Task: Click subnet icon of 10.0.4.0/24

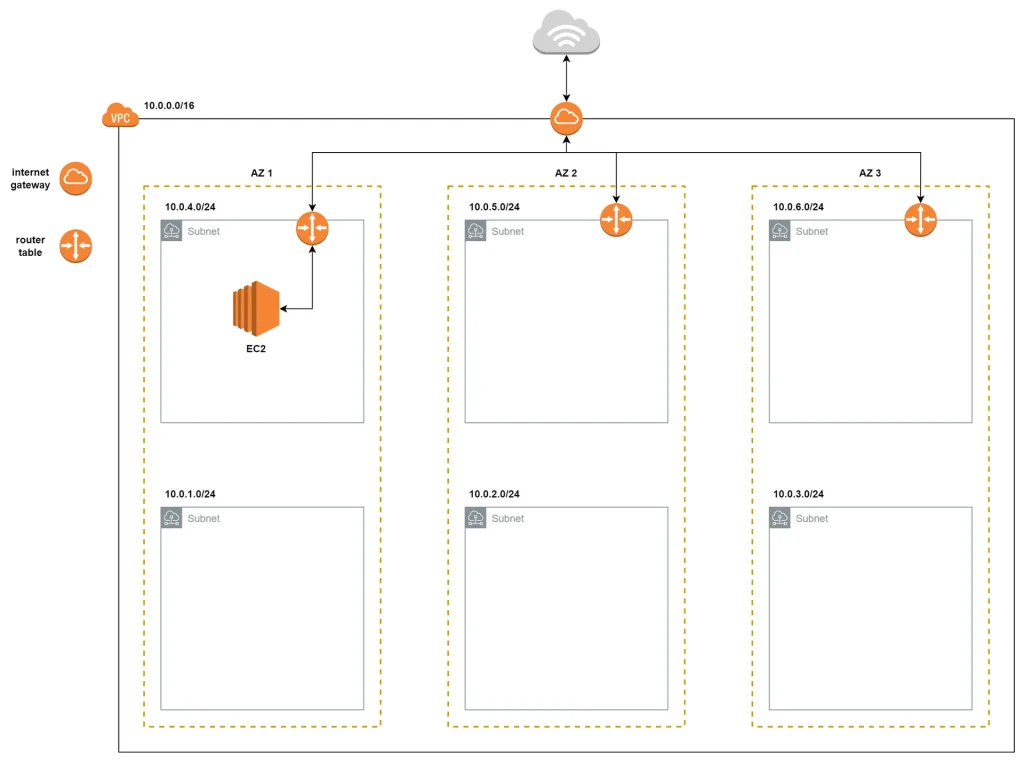Action: 172,231
